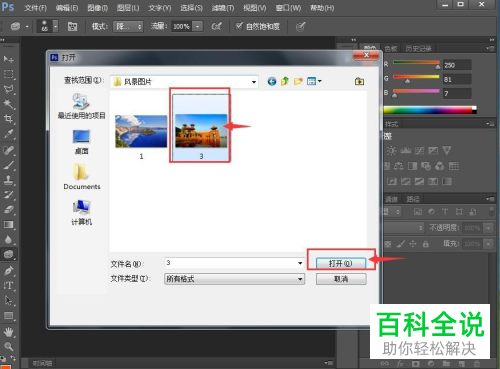Image resolution: width=500 pixels, height=369 pixels.
Task: Select the Sponge tool in the toolbox
Action: click(x=8, y=254)
